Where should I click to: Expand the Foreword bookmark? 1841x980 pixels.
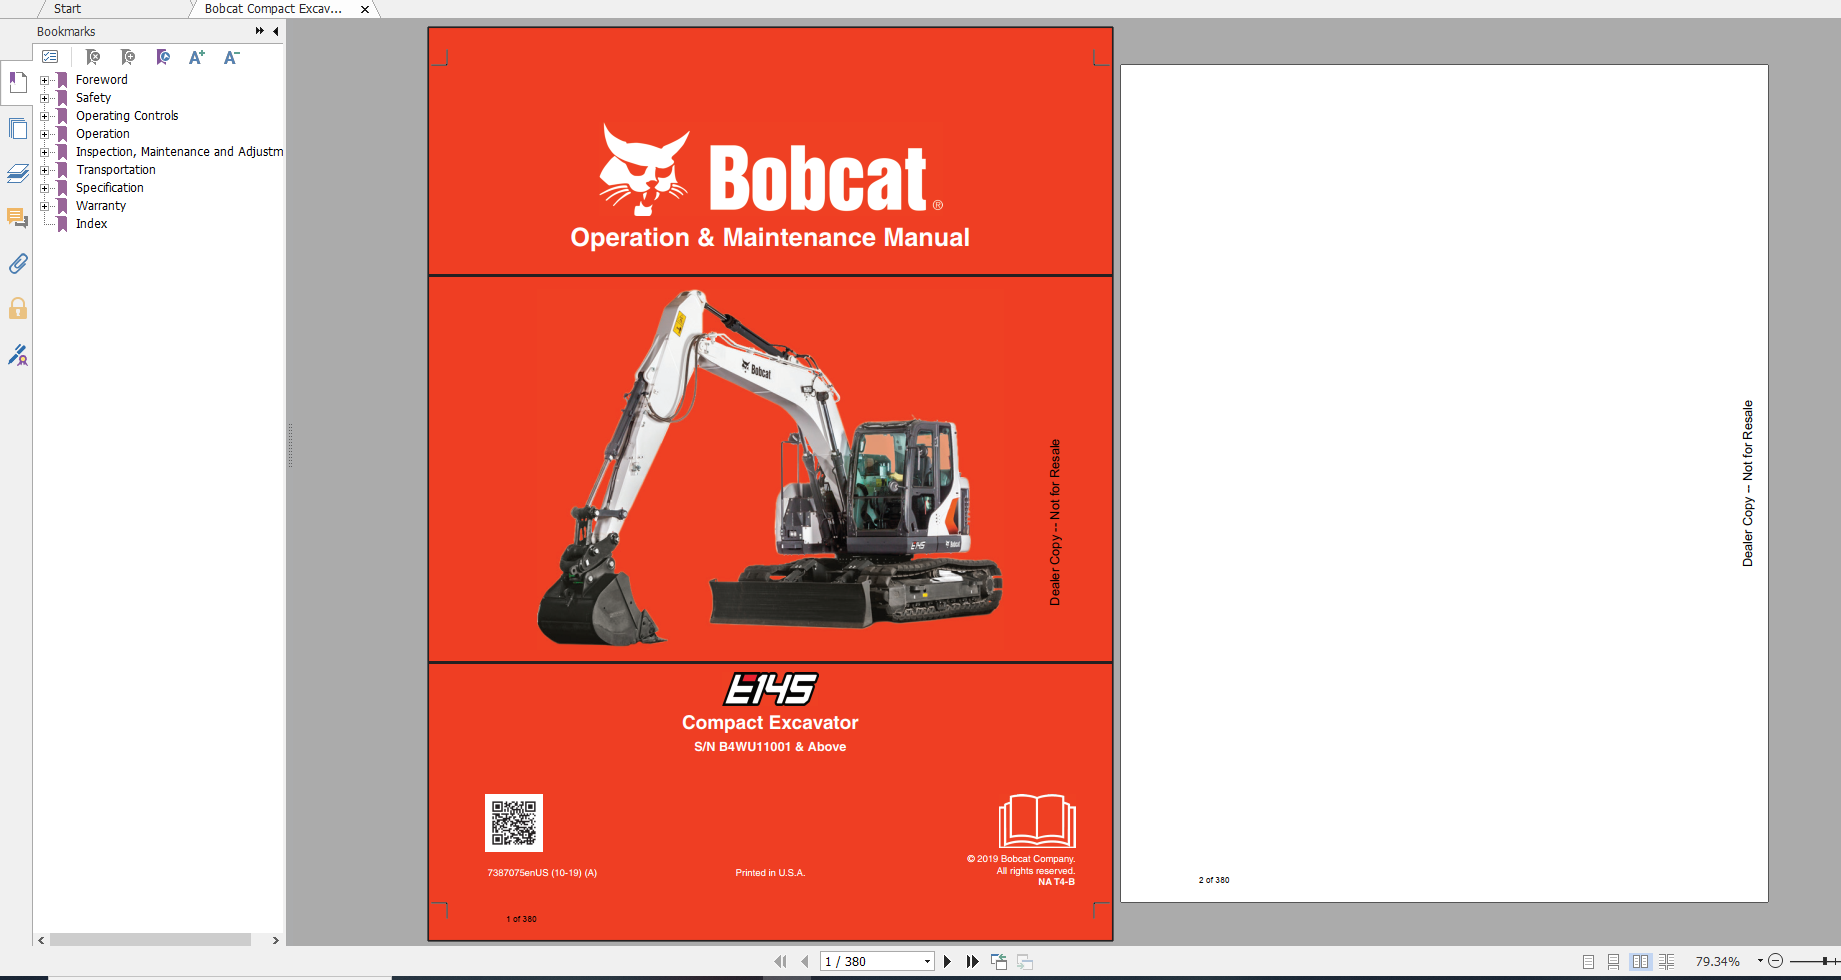pyautogui.click(x=44, y=80)
